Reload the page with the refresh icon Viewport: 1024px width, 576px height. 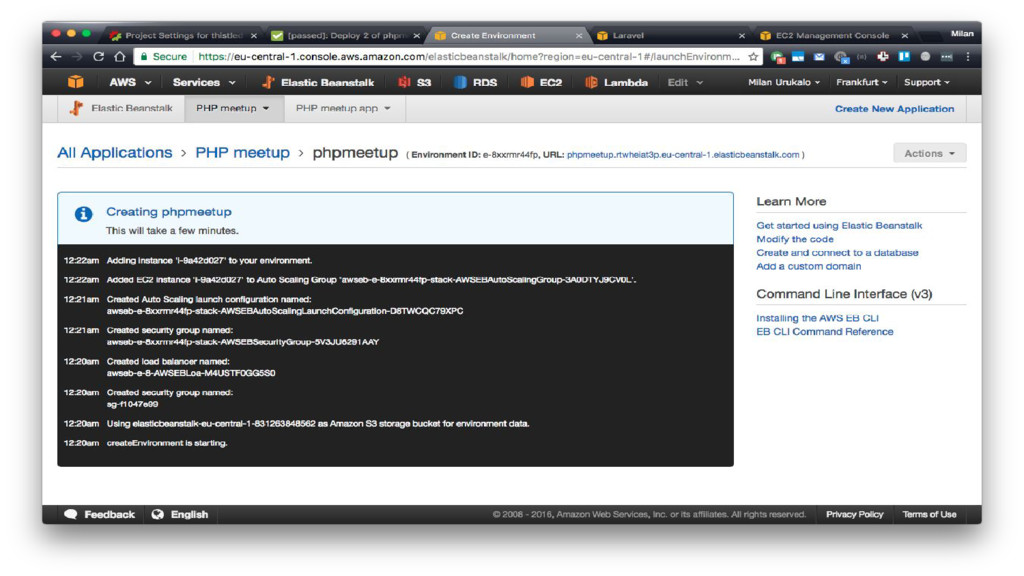pos(99,57)
